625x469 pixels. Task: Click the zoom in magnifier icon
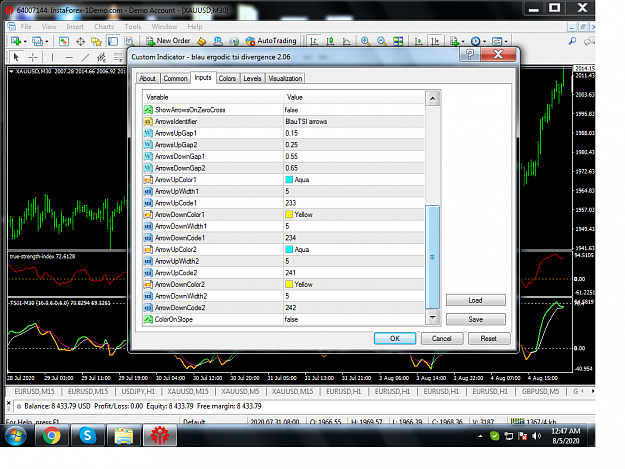[x=365, y=41]
